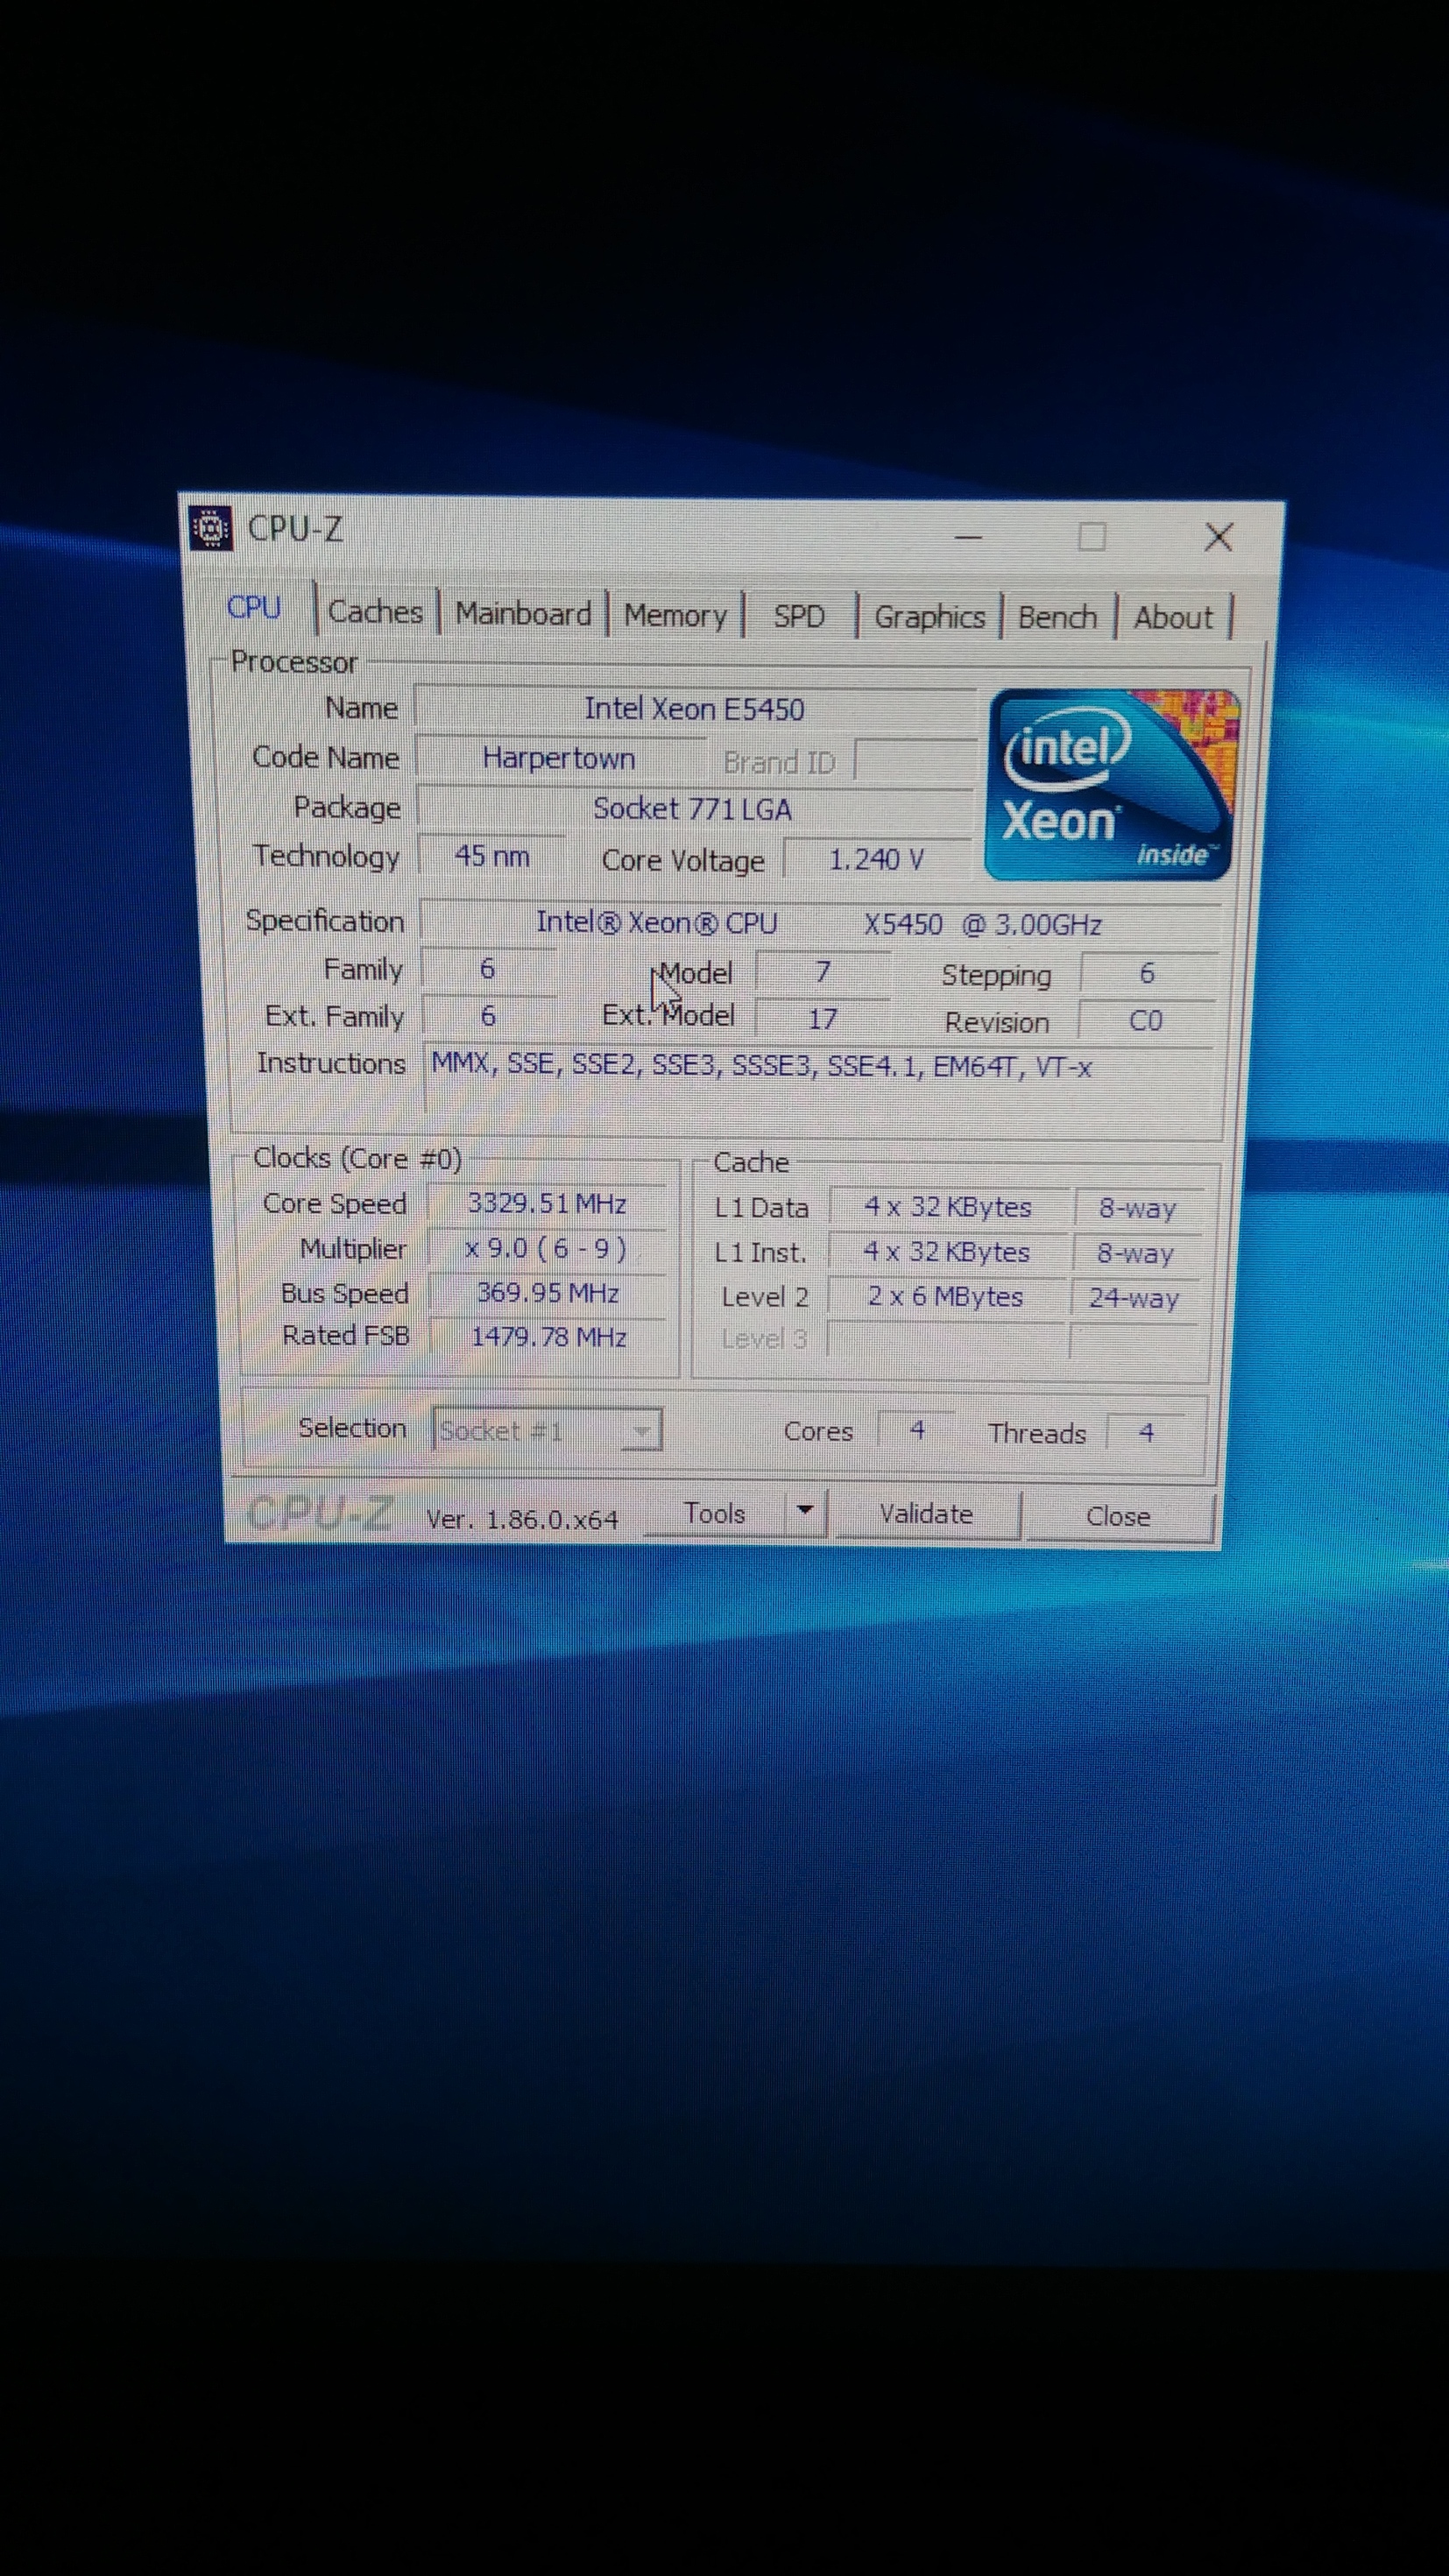Viewport: 1449px width, 2576px height.
Task: Click the version text Ver. 1.86.0.x64
Action: 522,1519
